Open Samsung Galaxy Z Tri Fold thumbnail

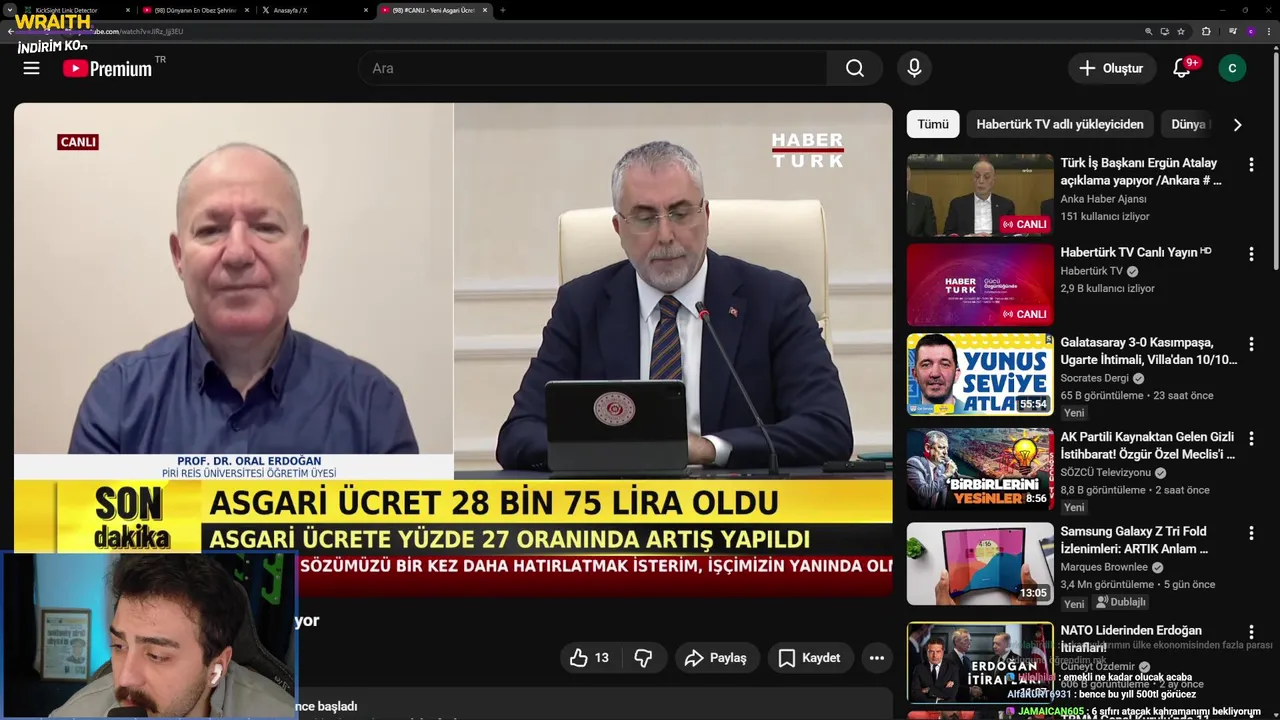pos(980,564)
